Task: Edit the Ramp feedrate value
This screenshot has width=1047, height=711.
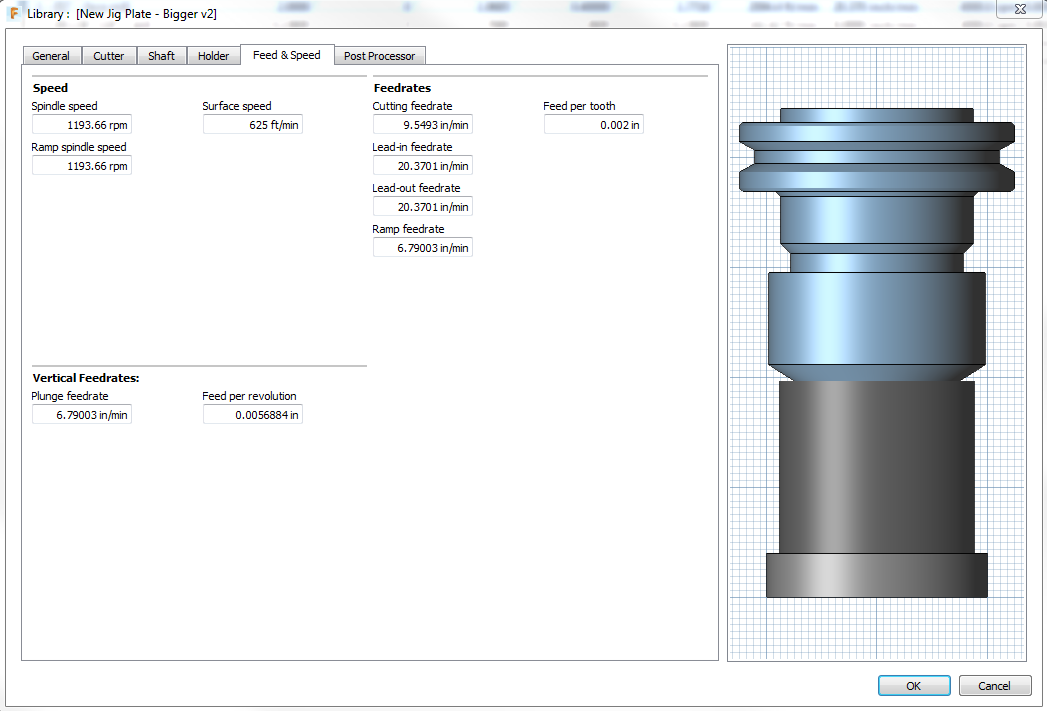Action: click(x=422, y=248)
